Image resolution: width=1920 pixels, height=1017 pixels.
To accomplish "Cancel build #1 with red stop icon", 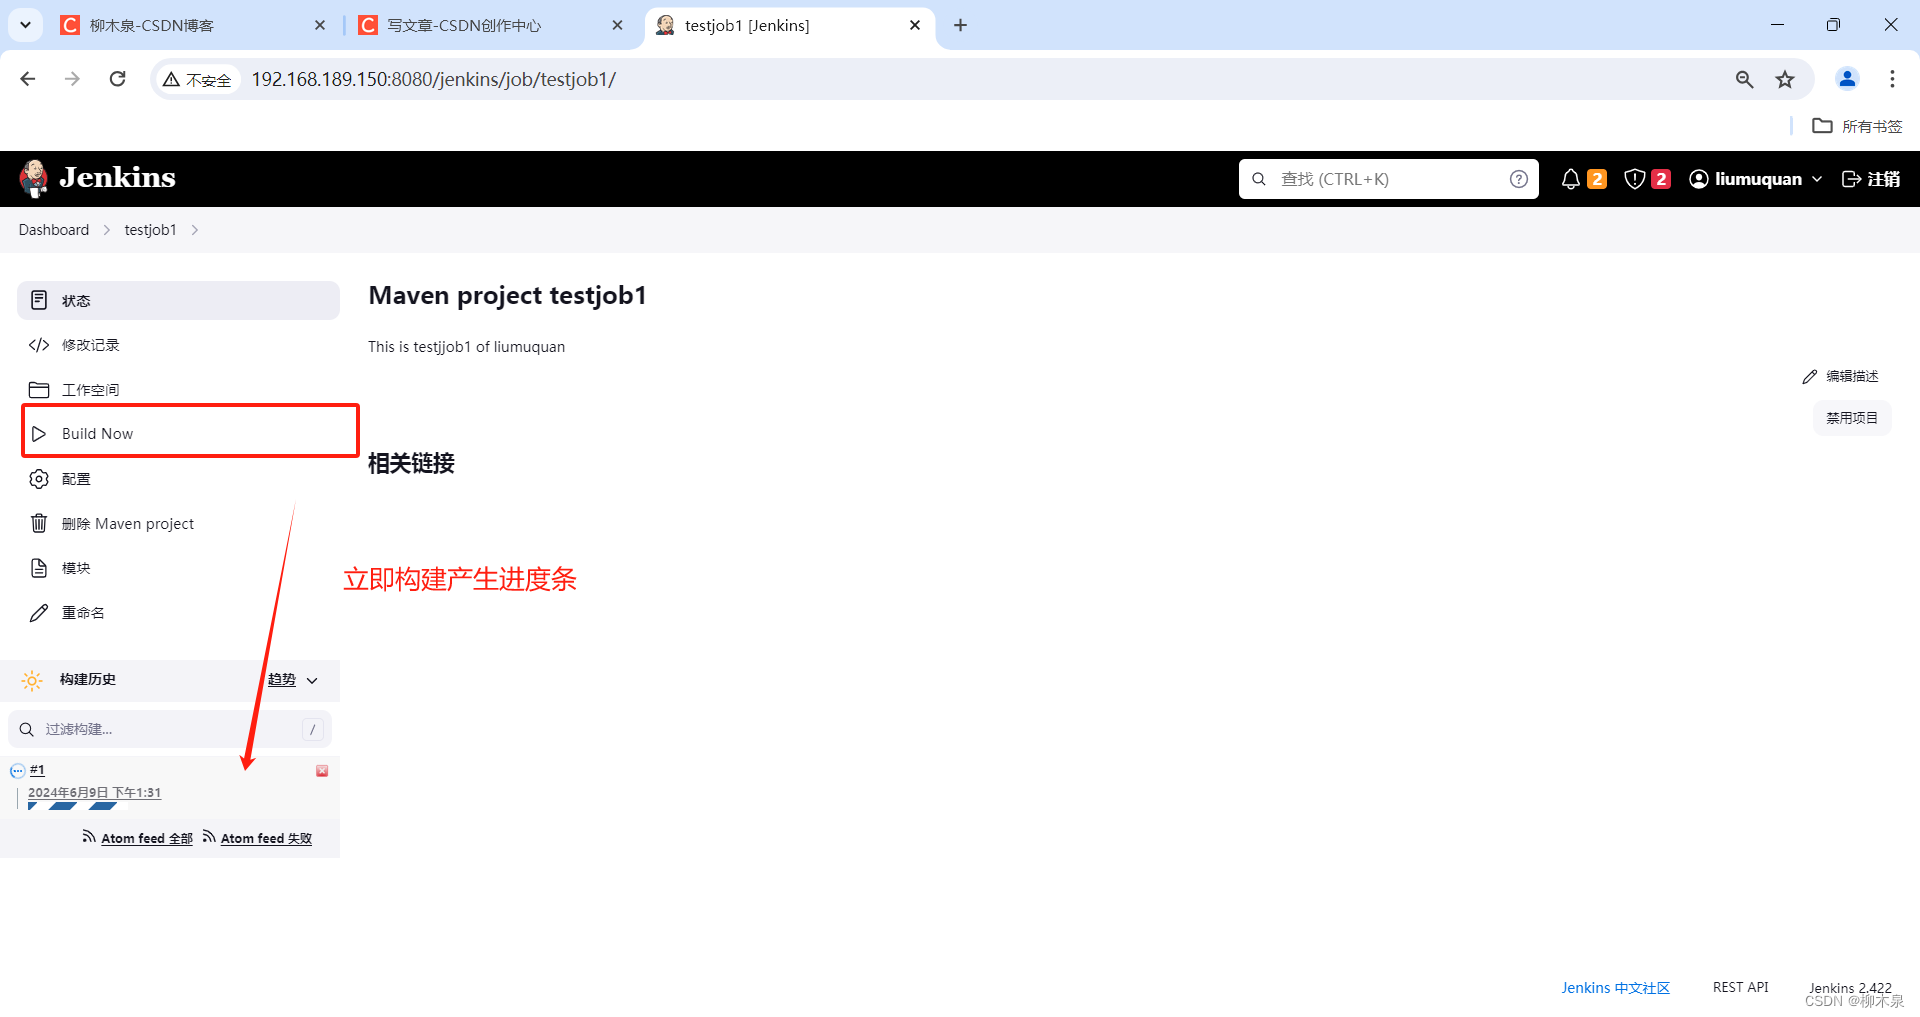I will pyautogui.click(x=322, y=771).
